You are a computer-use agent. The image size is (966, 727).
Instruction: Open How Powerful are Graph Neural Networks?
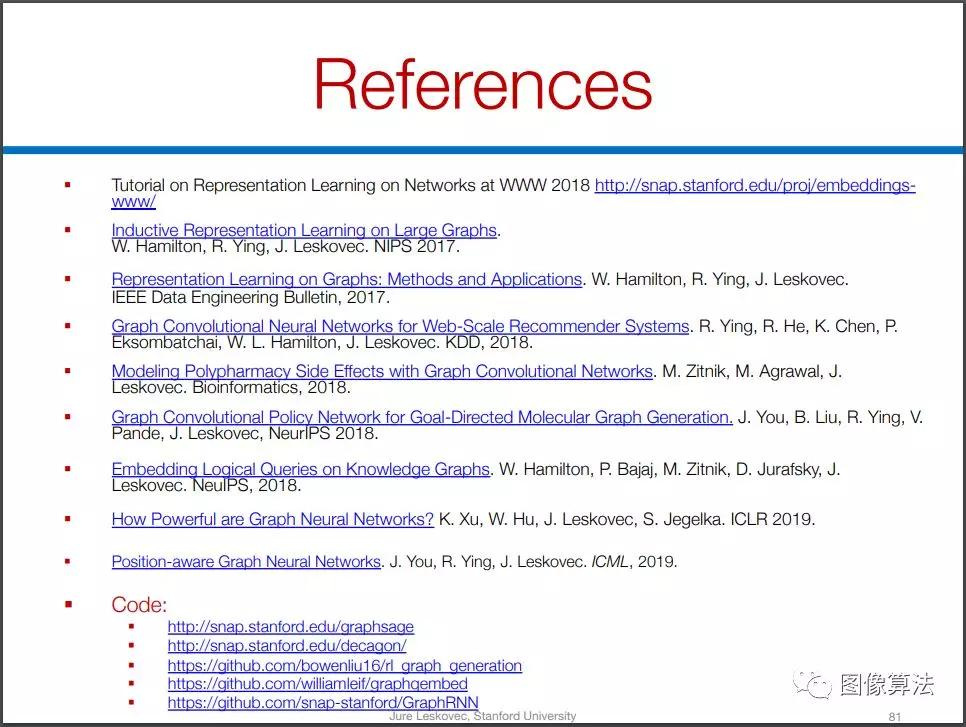coord(273,519)
